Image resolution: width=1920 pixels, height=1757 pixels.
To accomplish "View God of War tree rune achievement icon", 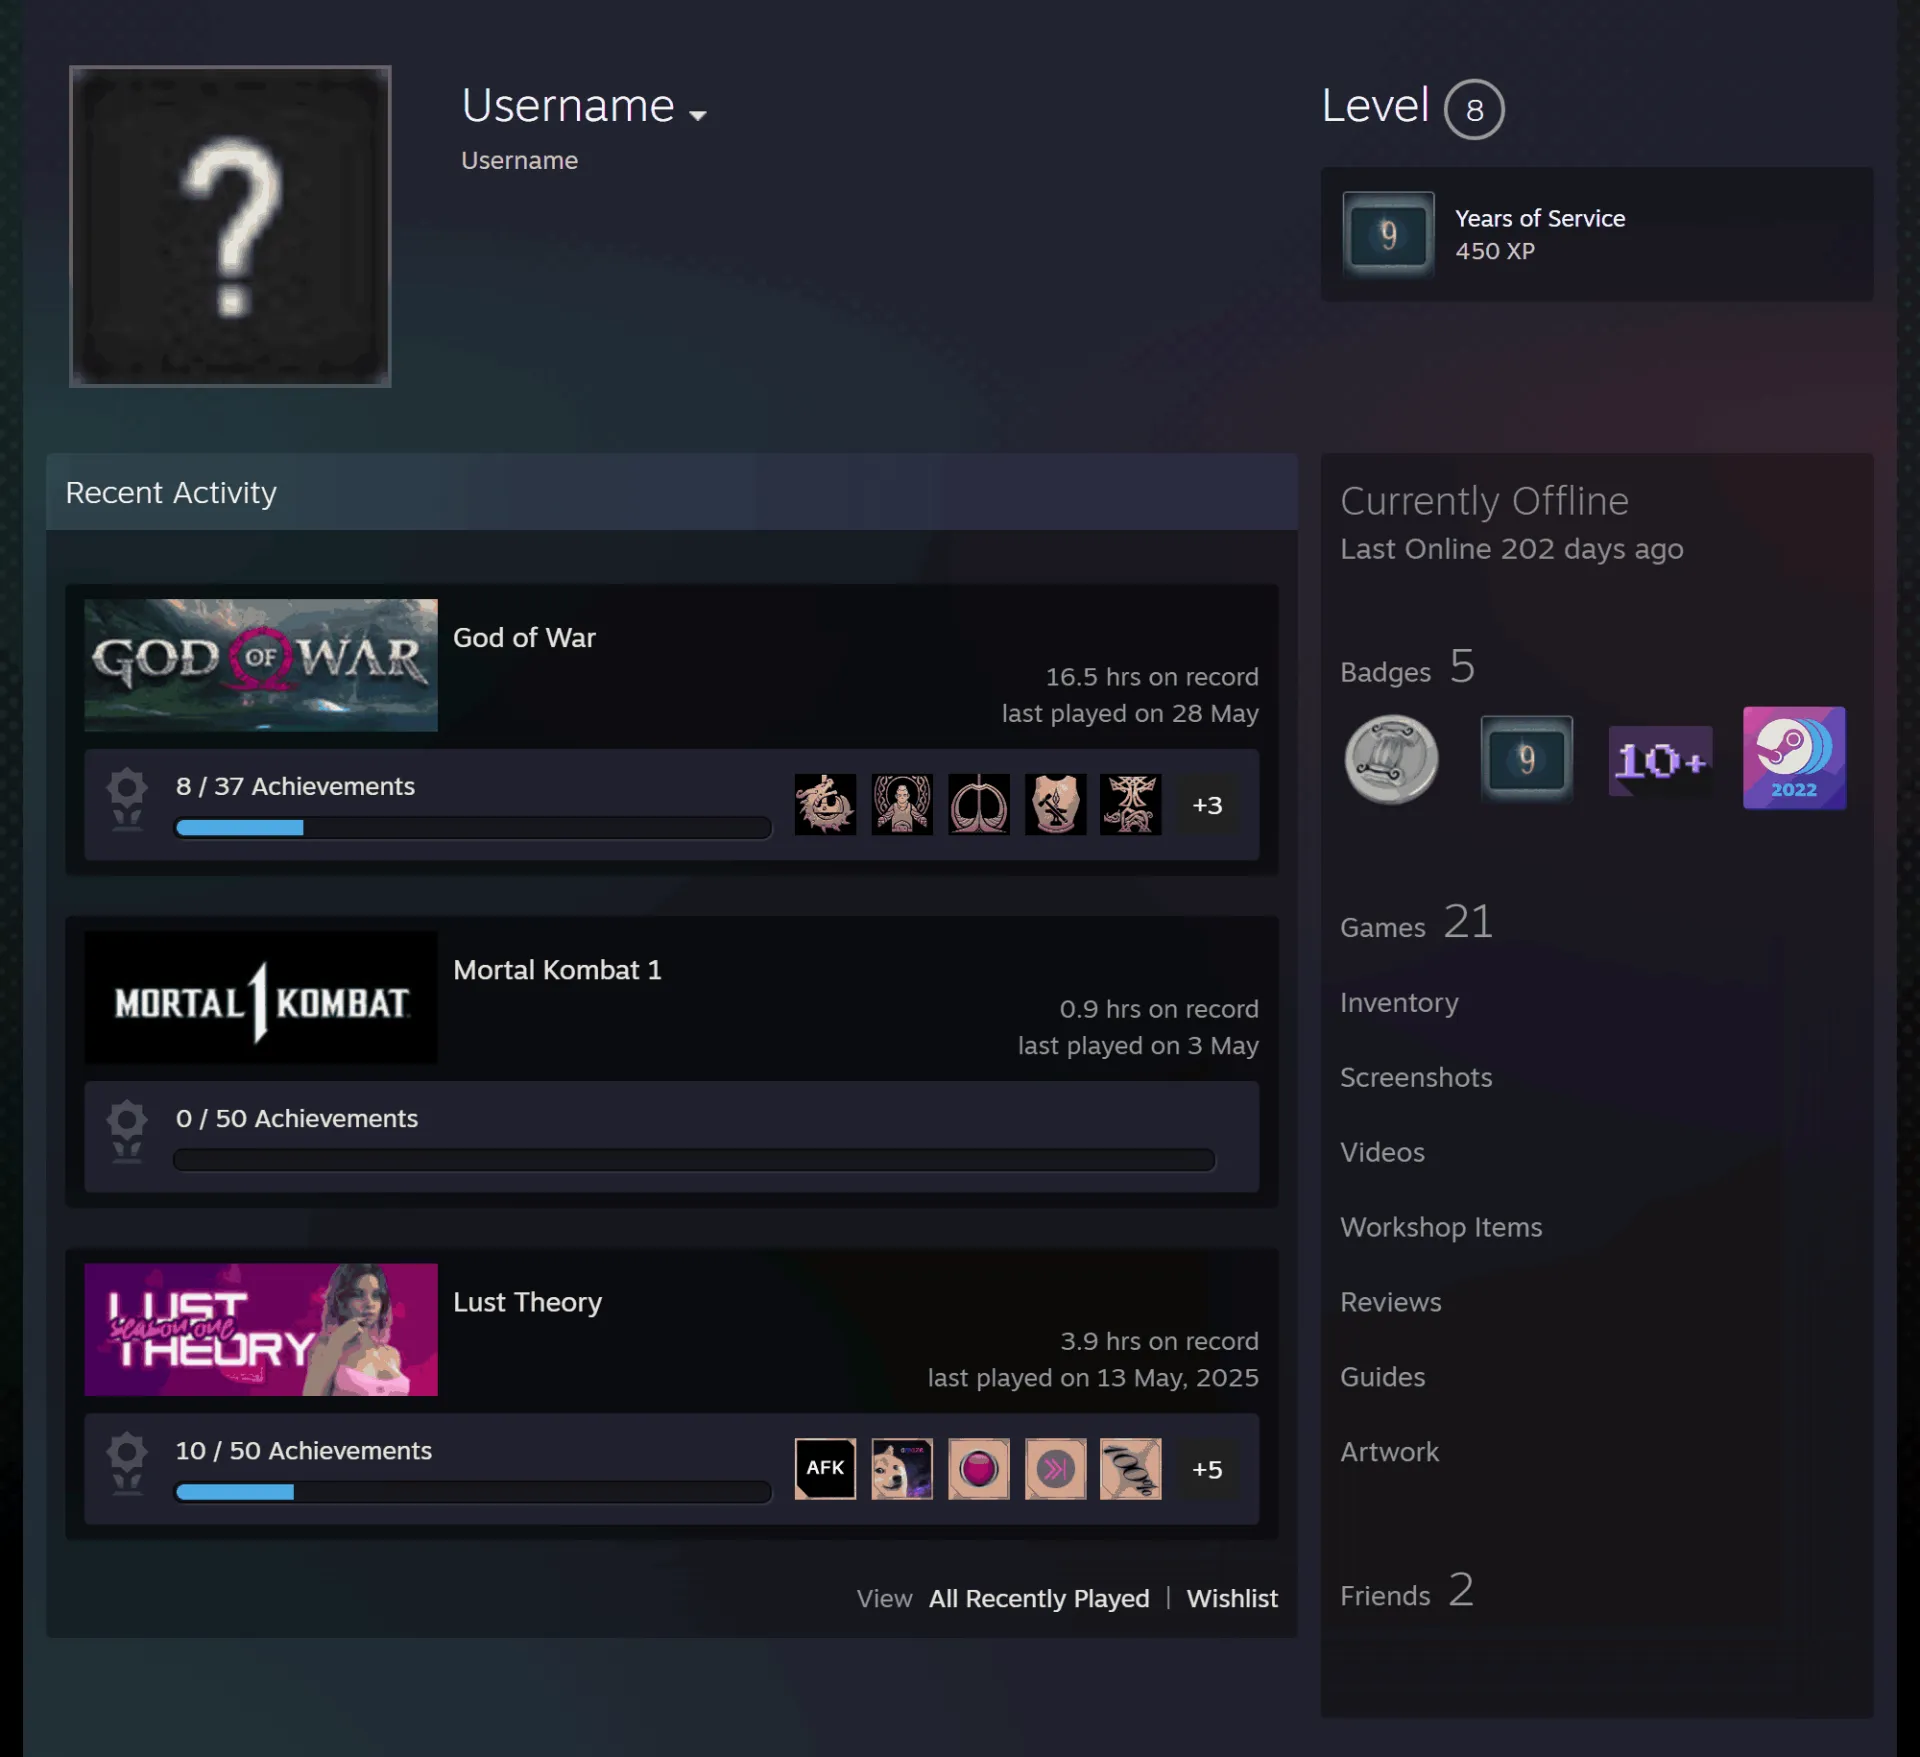I will tap(1131, 804).
